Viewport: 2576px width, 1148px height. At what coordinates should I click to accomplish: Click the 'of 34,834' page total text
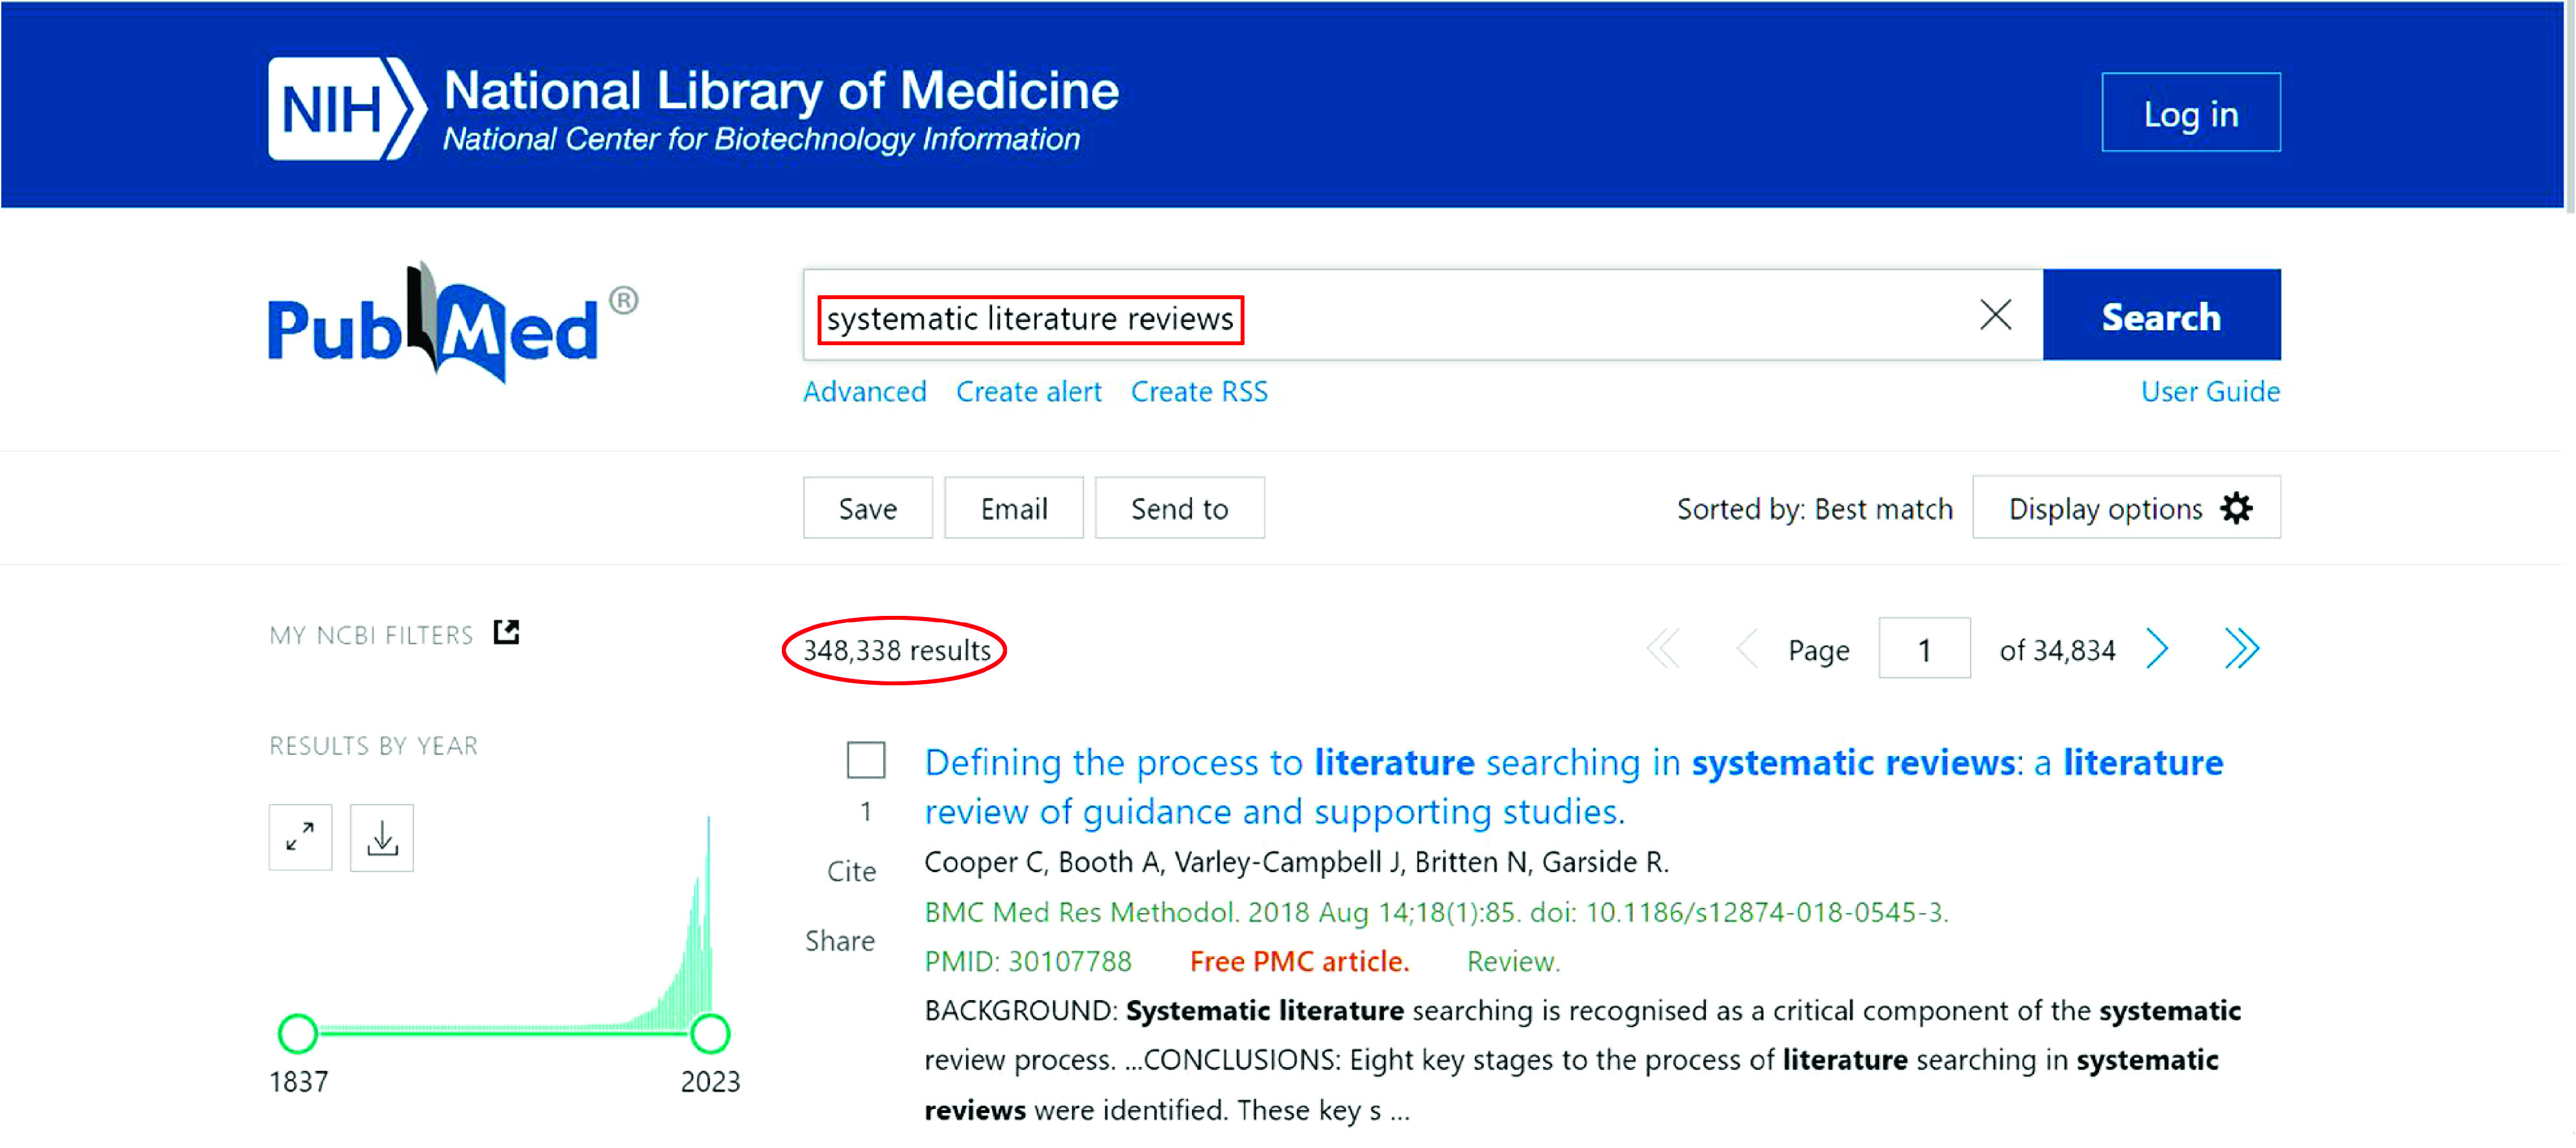click(2057, 651)
